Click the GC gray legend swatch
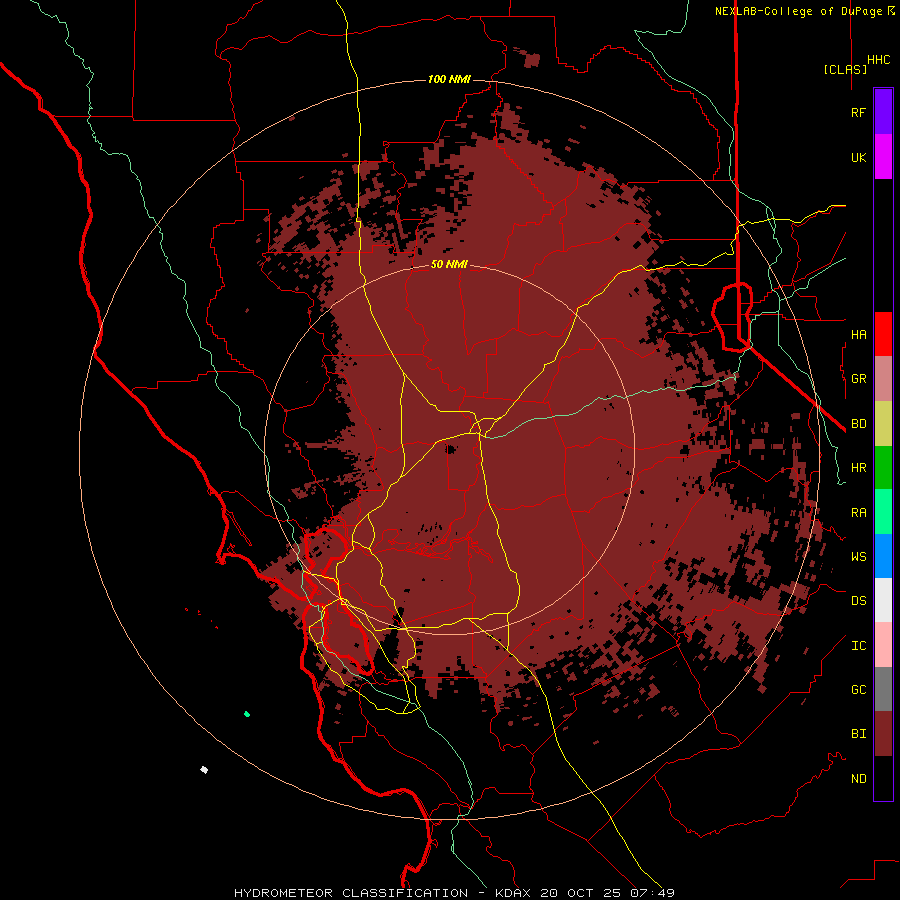 (x=883, y=689)
